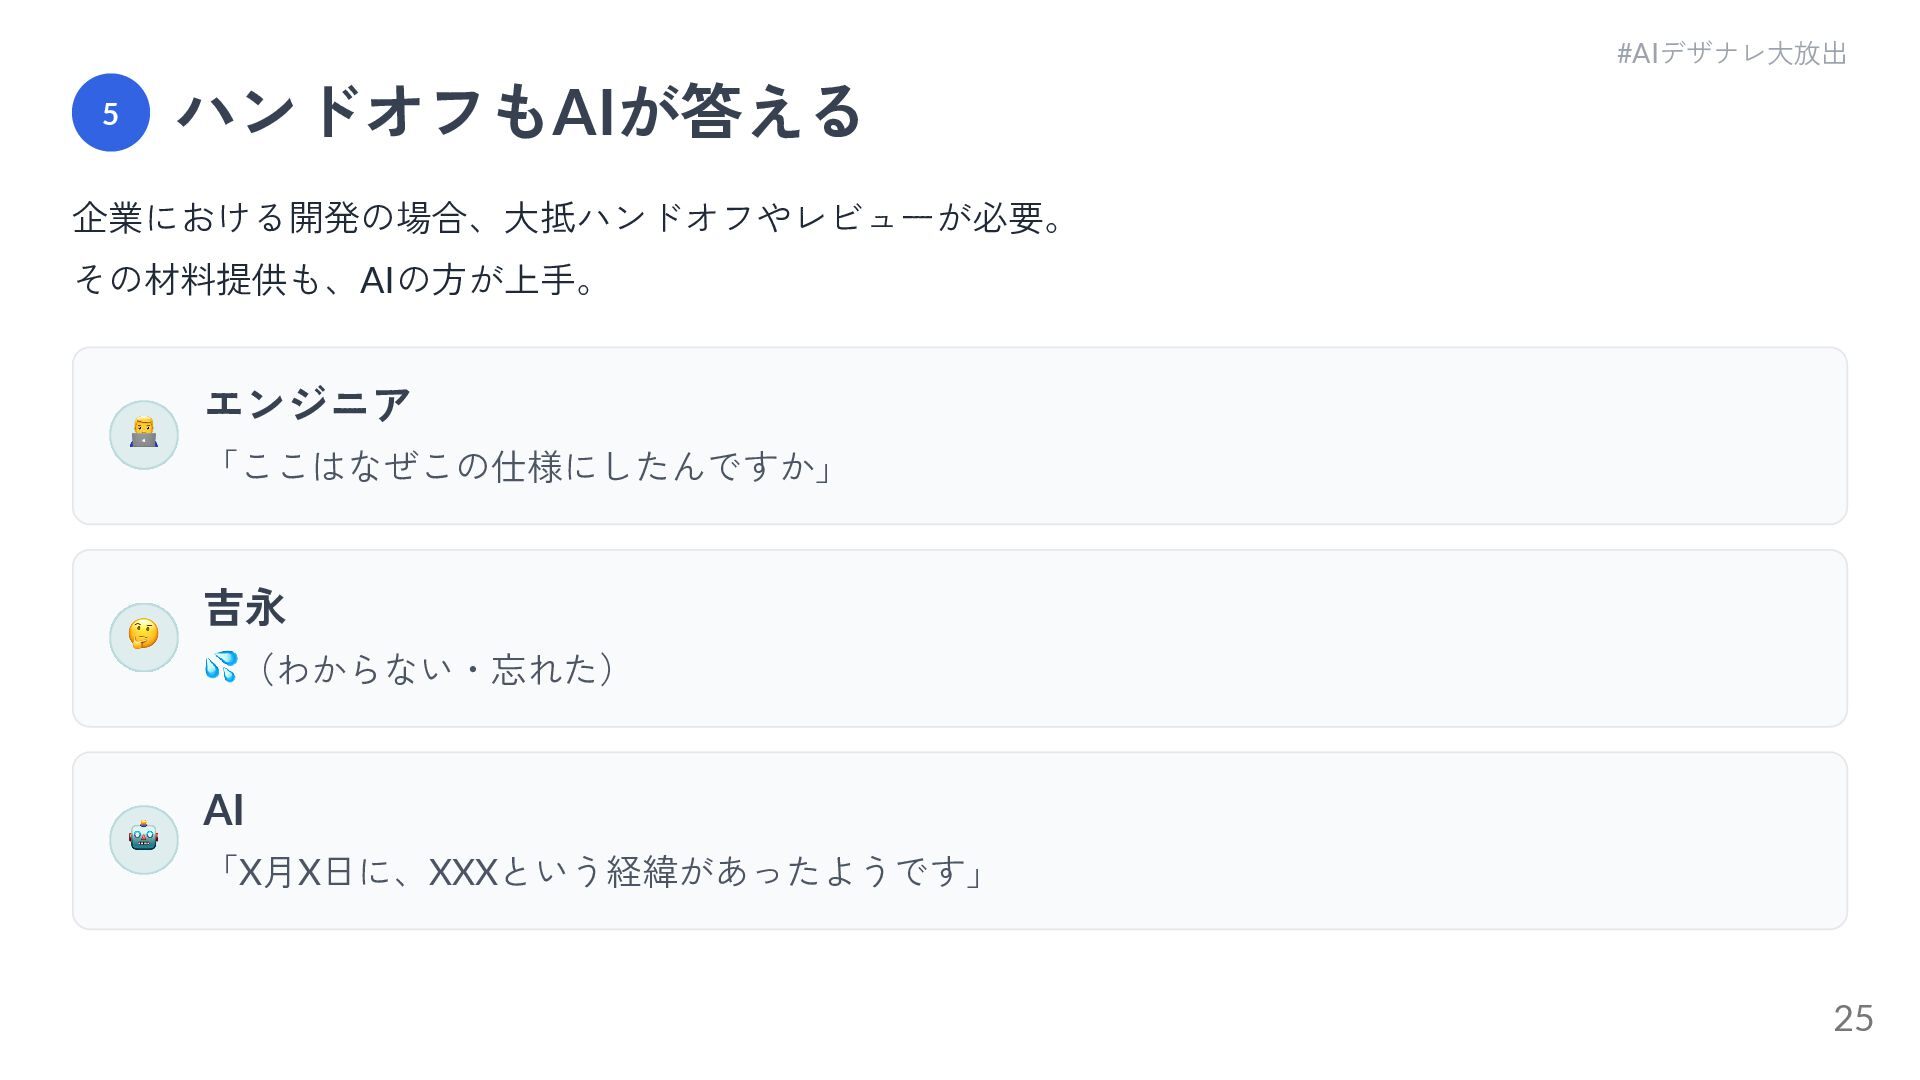Click the sweat droplets emoji
This screenshot has width=1920, height=1080.
pos(221,667)
